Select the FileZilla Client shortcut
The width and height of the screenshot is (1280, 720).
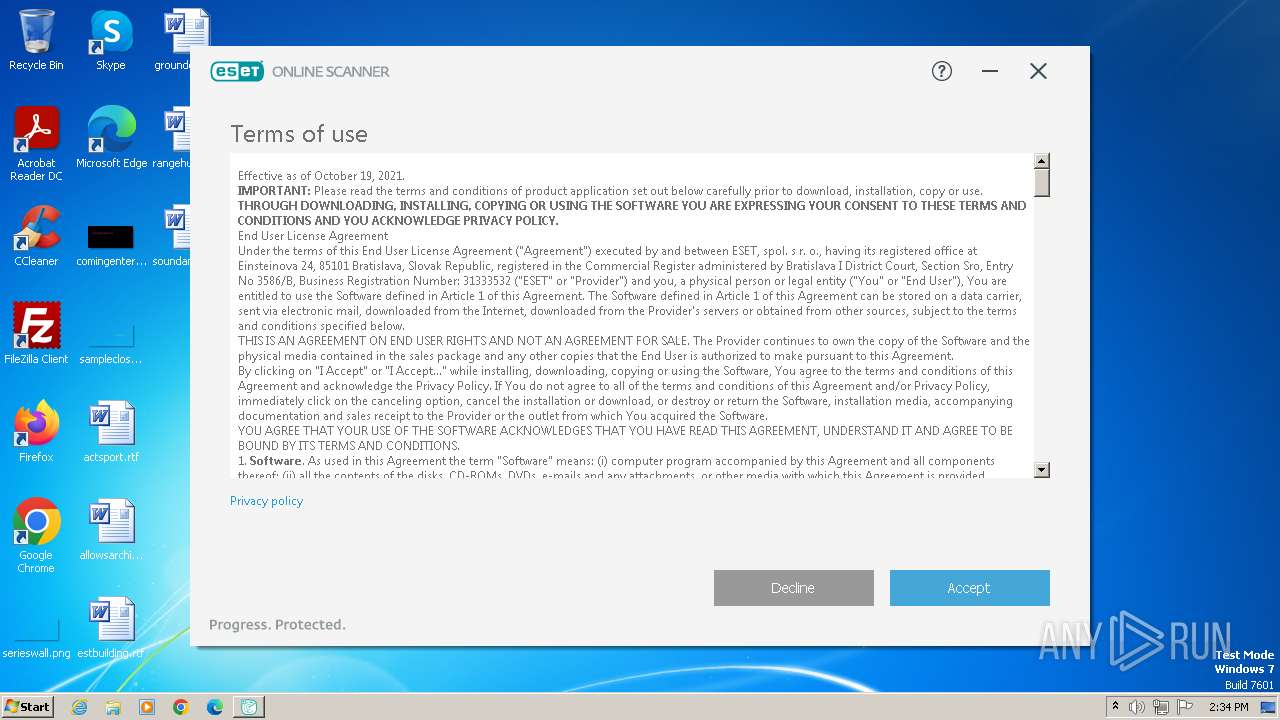point(36,334)
